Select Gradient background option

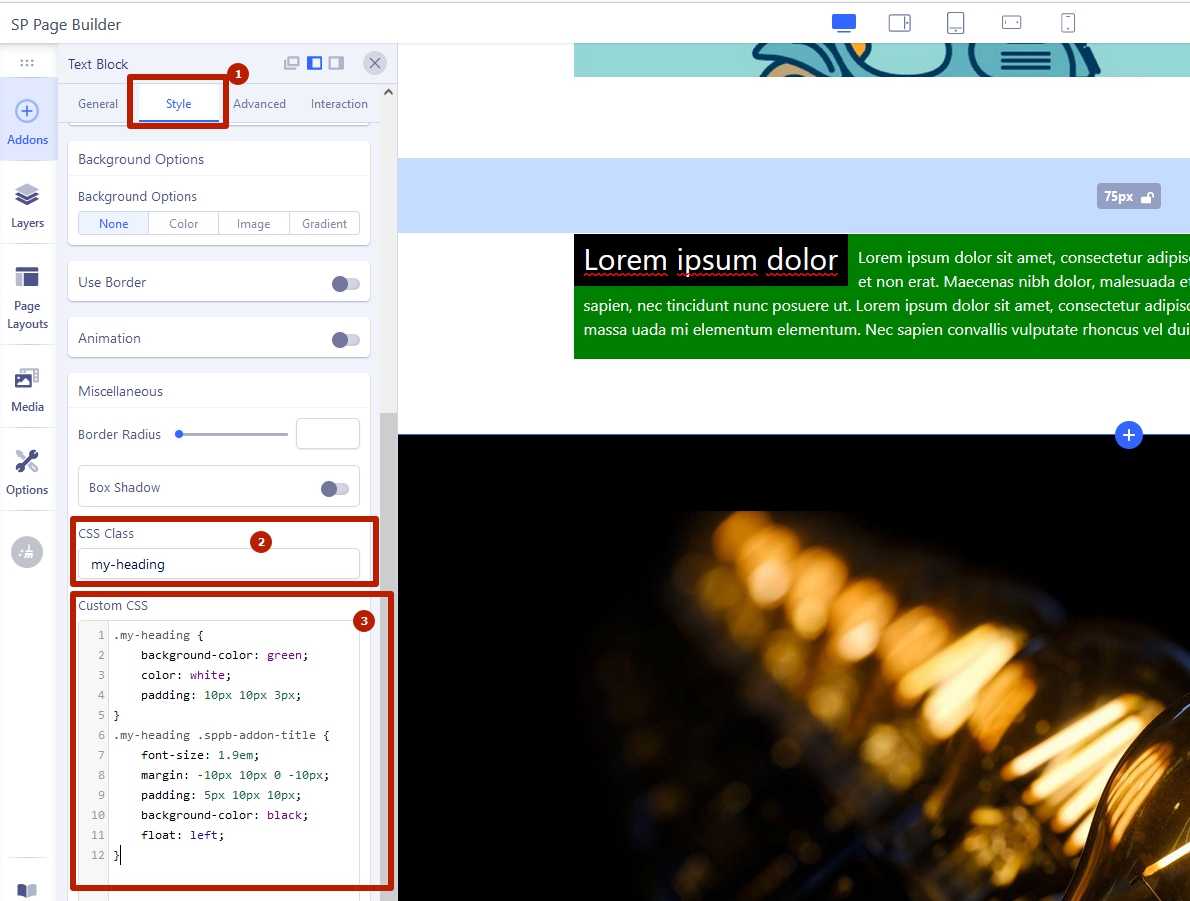pos(324,224)
